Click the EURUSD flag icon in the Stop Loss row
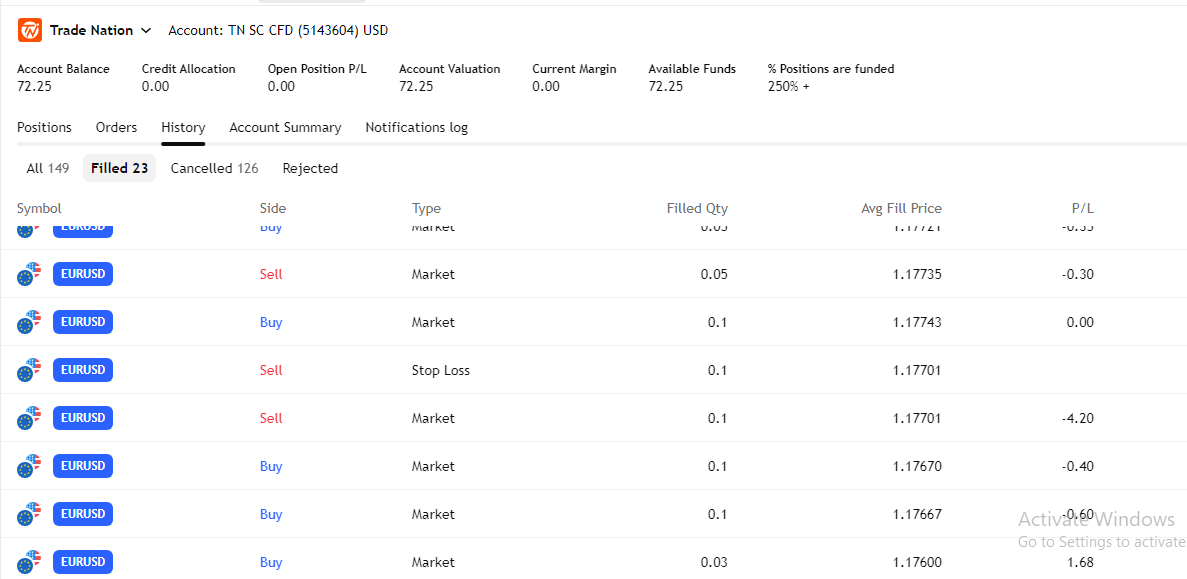Image resolution: width=1187 pixels, height=579 pixels. click(30, 370)
